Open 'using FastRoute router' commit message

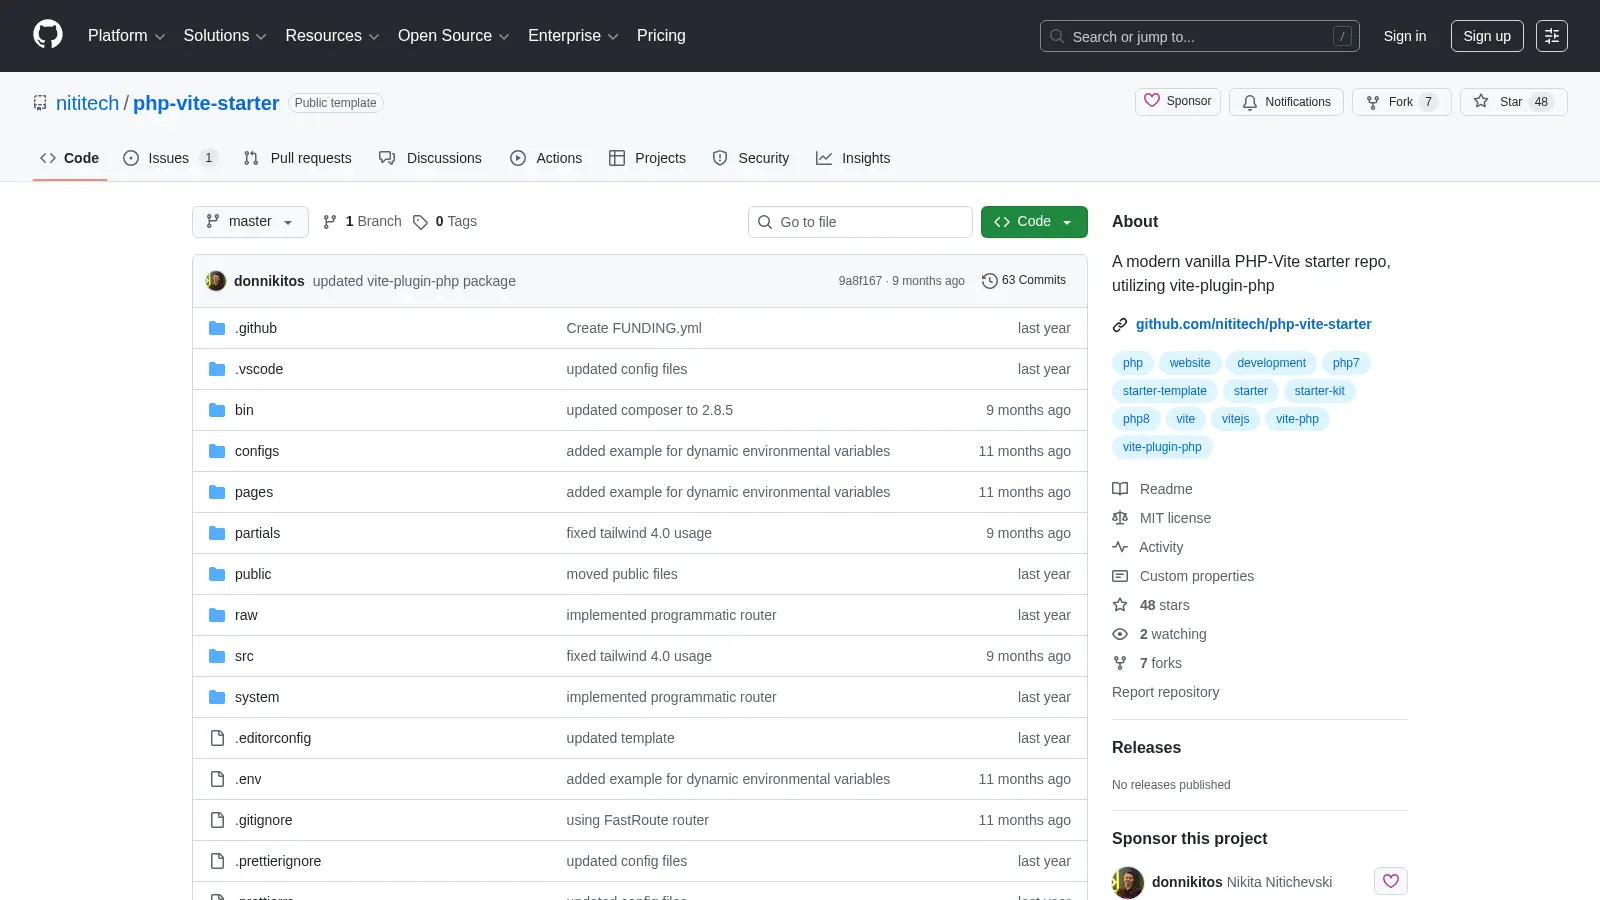(x=637, y=820)
